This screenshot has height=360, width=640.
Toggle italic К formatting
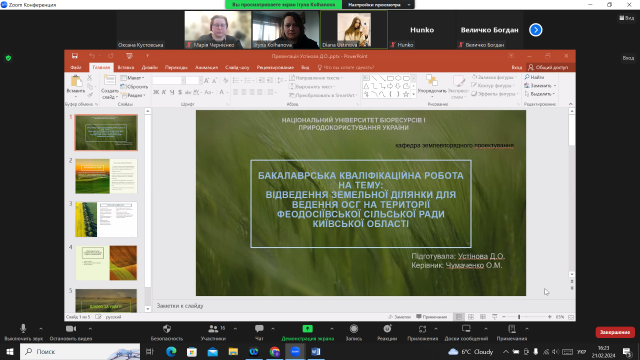pos(164,93)
